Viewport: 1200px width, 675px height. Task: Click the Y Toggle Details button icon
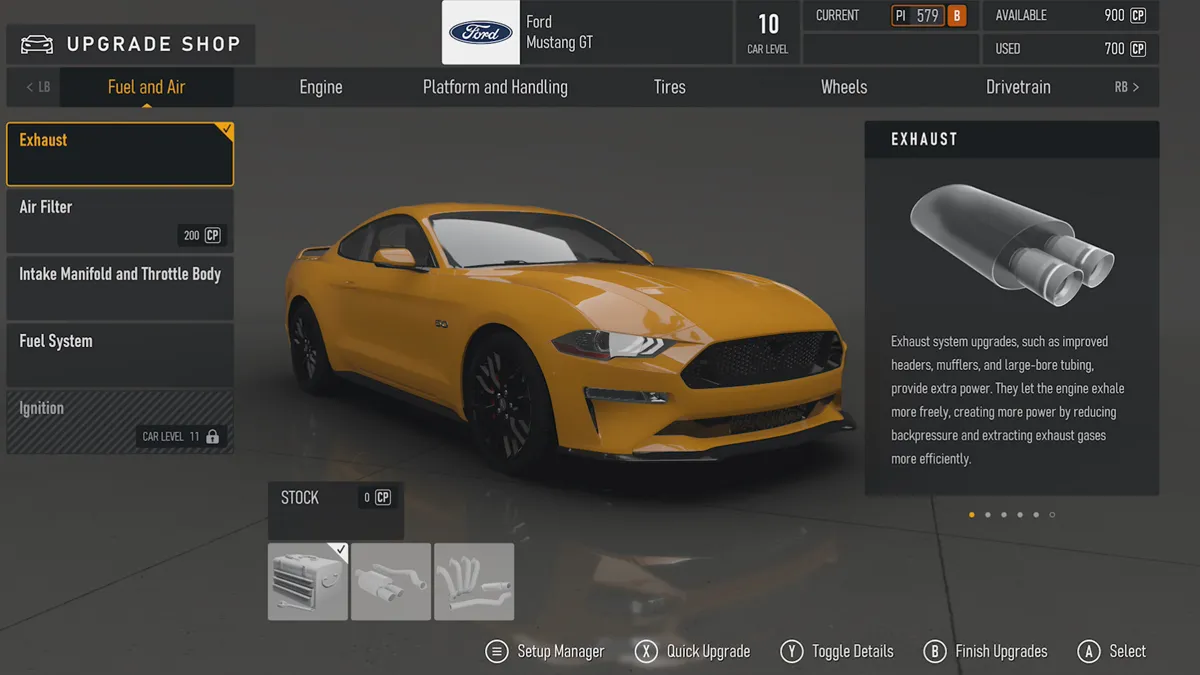(x=791, y=652)
